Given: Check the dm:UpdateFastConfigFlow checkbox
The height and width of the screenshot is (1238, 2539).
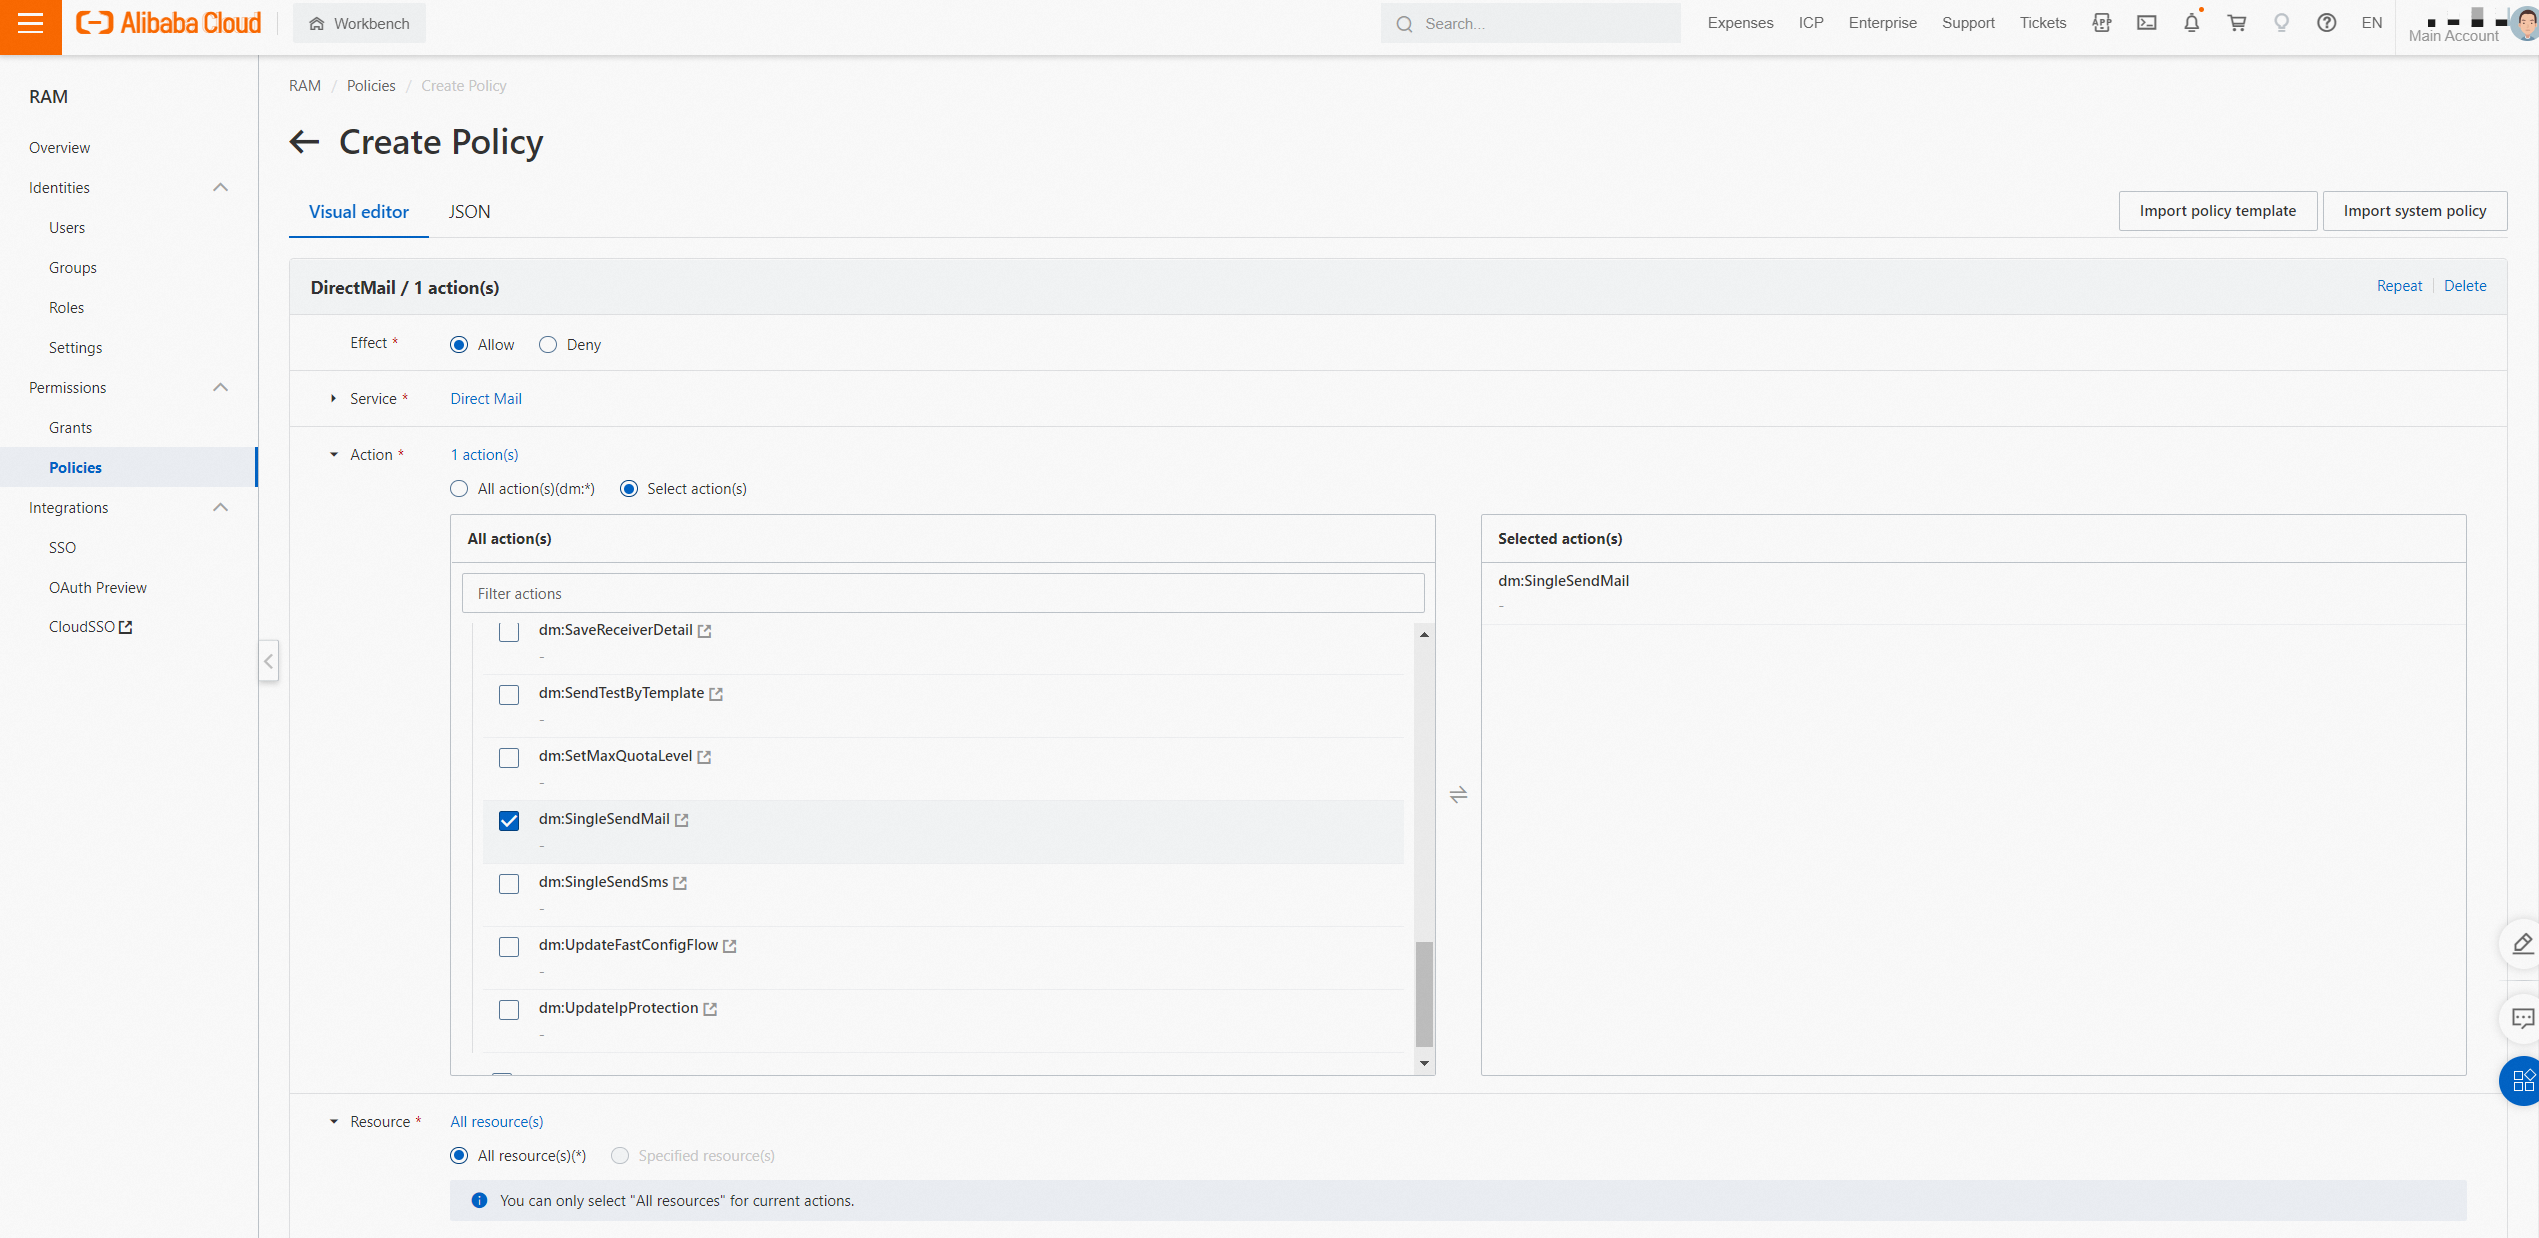Looking at the screenshot, I should pos(509,947).
